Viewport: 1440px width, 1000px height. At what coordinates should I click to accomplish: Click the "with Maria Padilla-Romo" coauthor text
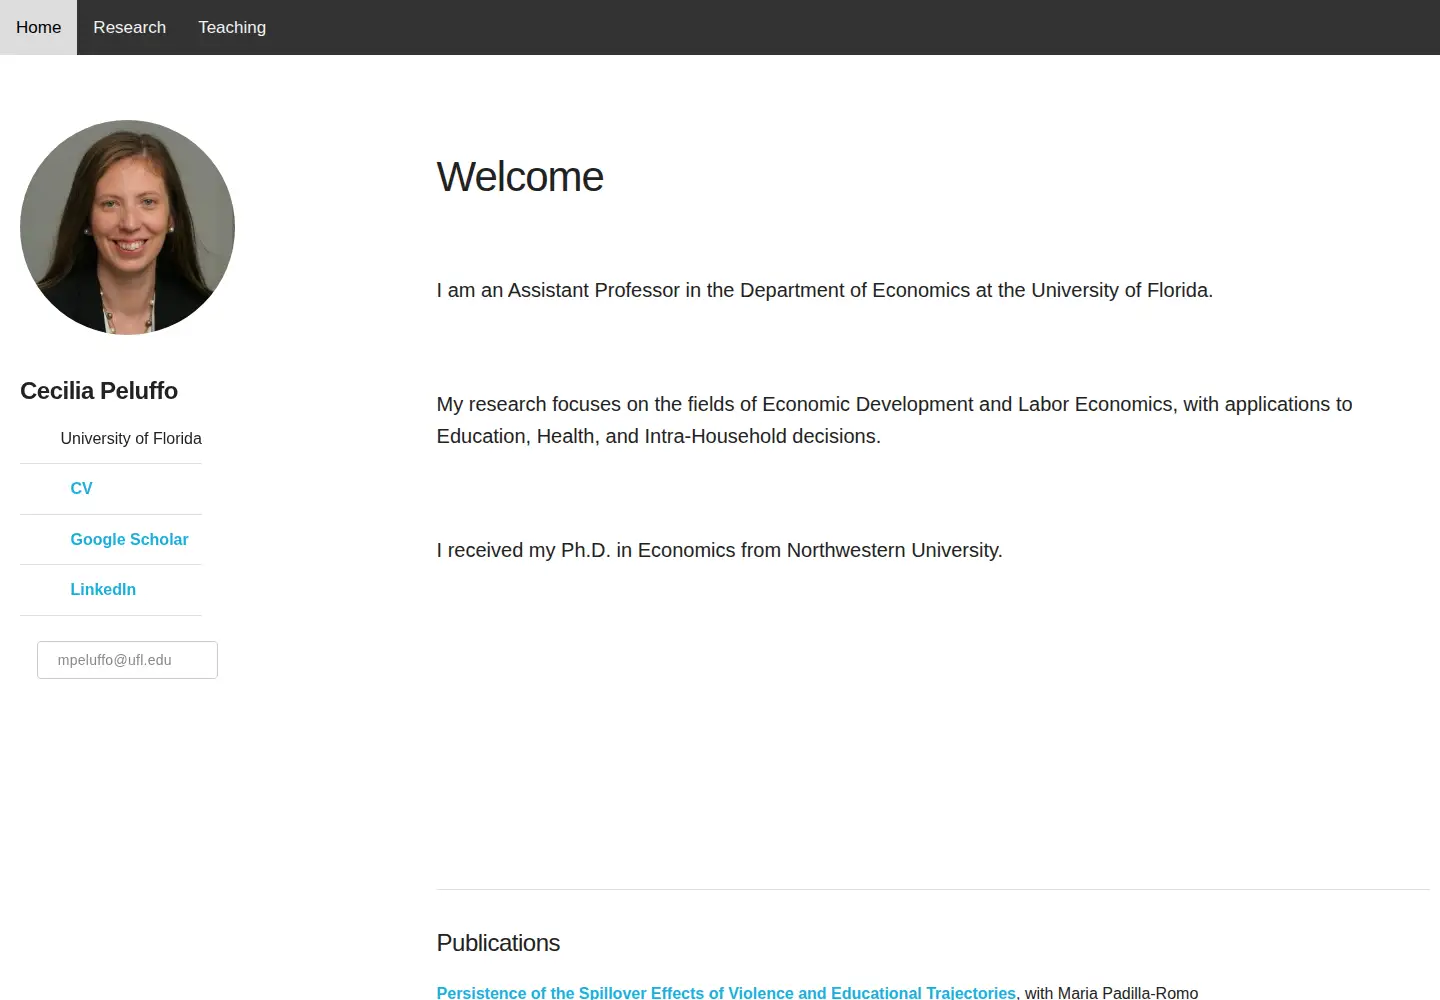[1111, 992]
